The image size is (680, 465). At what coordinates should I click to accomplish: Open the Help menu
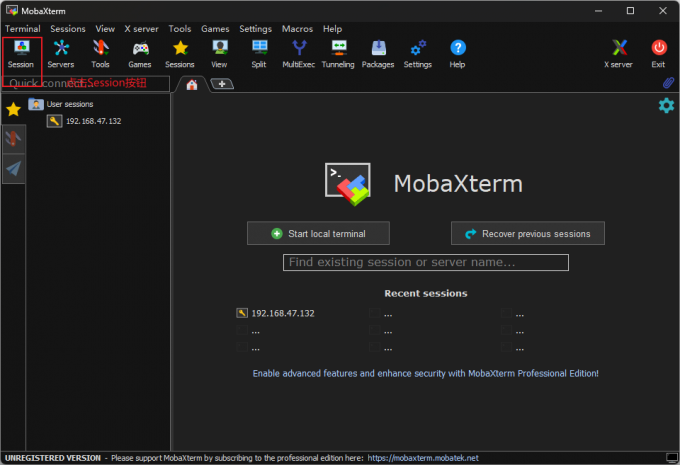332,29
